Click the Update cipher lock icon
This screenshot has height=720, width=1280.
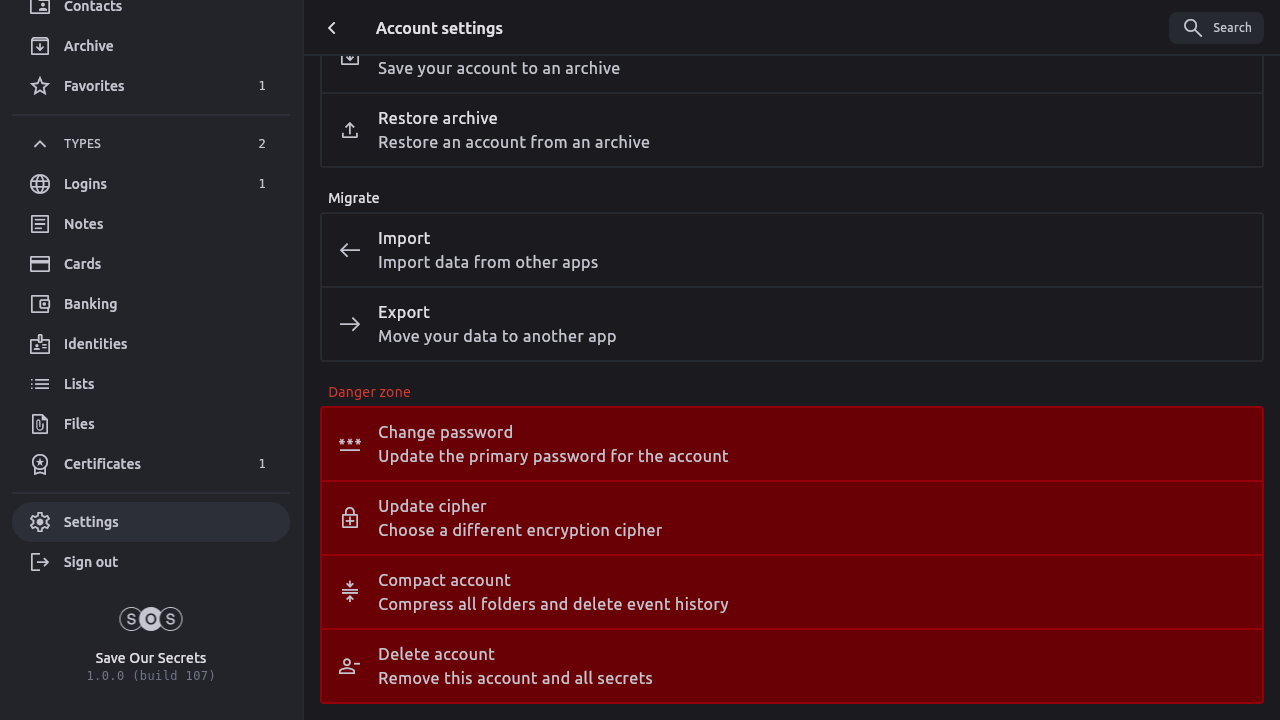350,518
